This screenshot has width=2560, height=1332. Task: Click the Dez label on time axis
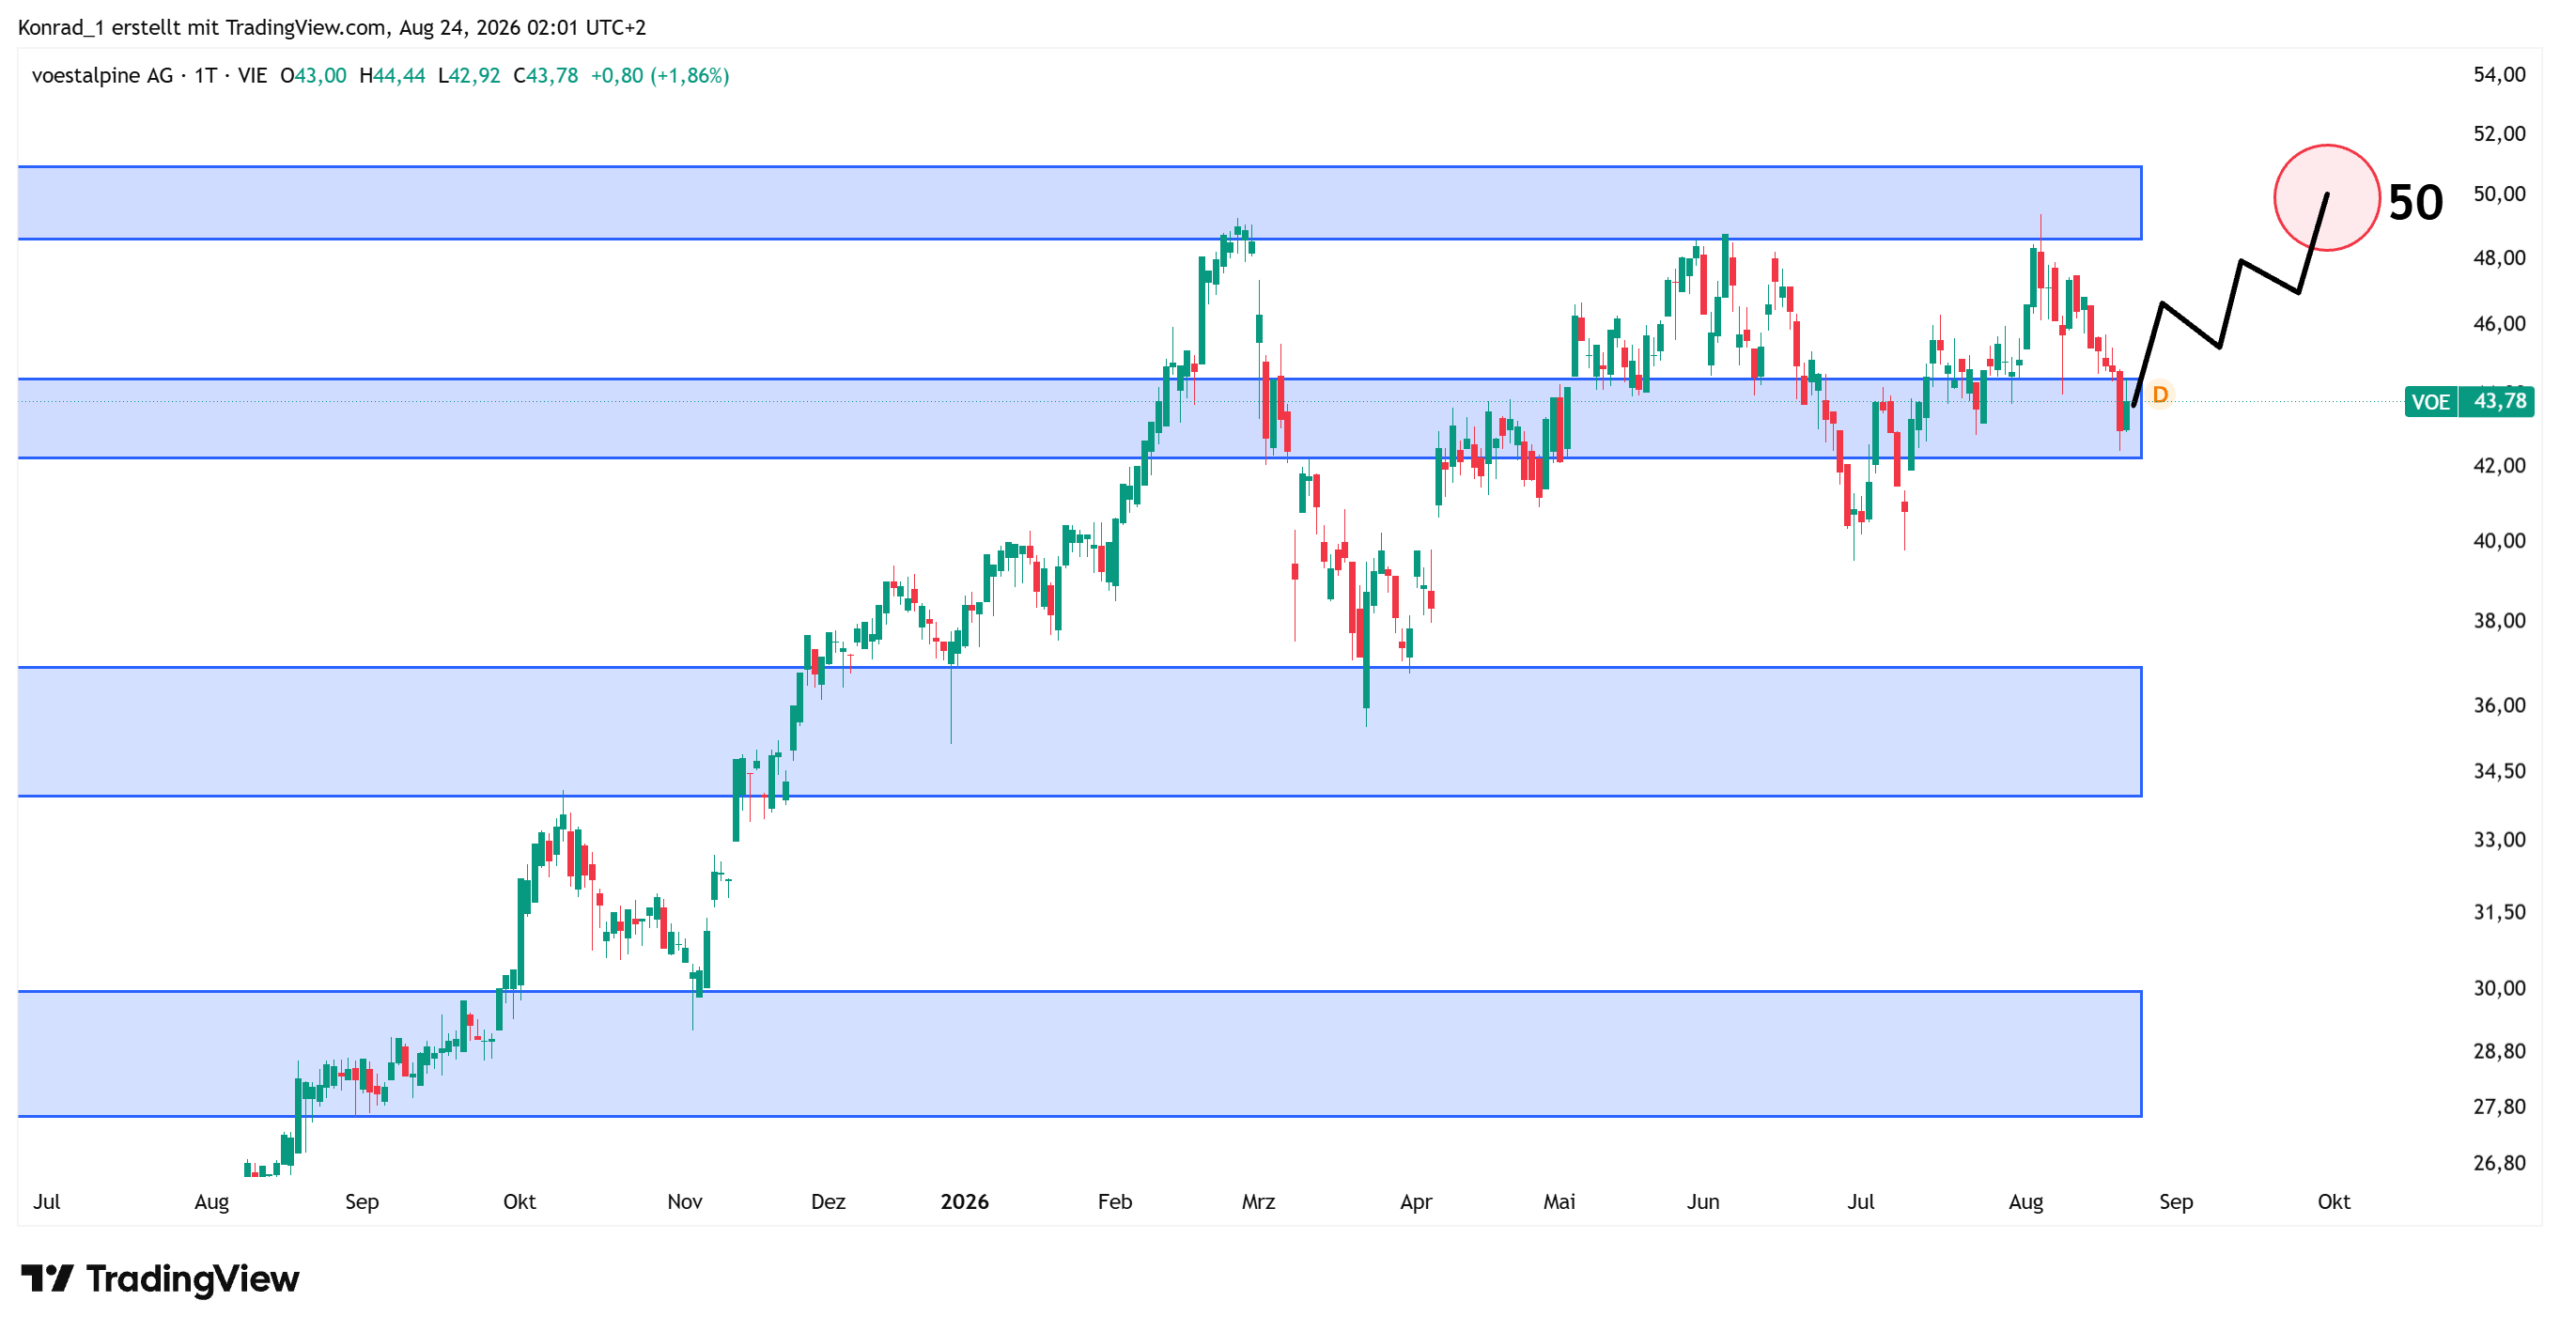click(x=827, y=1202)
